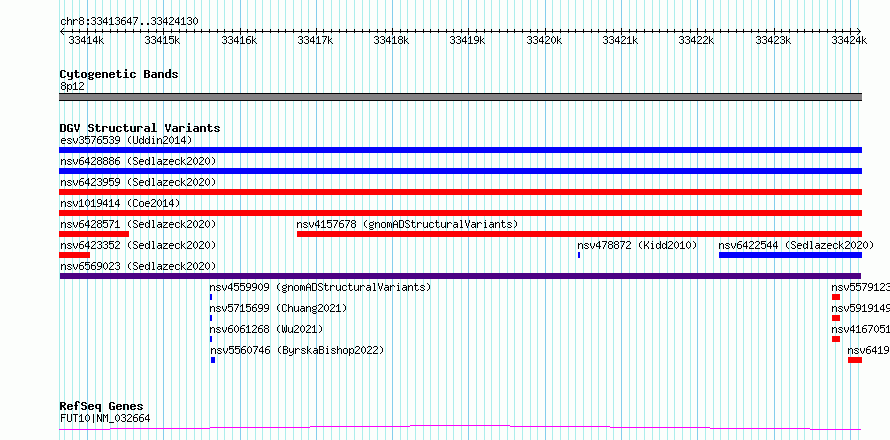Click the red marker under nsv4167051
Image resolution: width=890 pixels, height=440 pixels.
(x=836, y=339)
